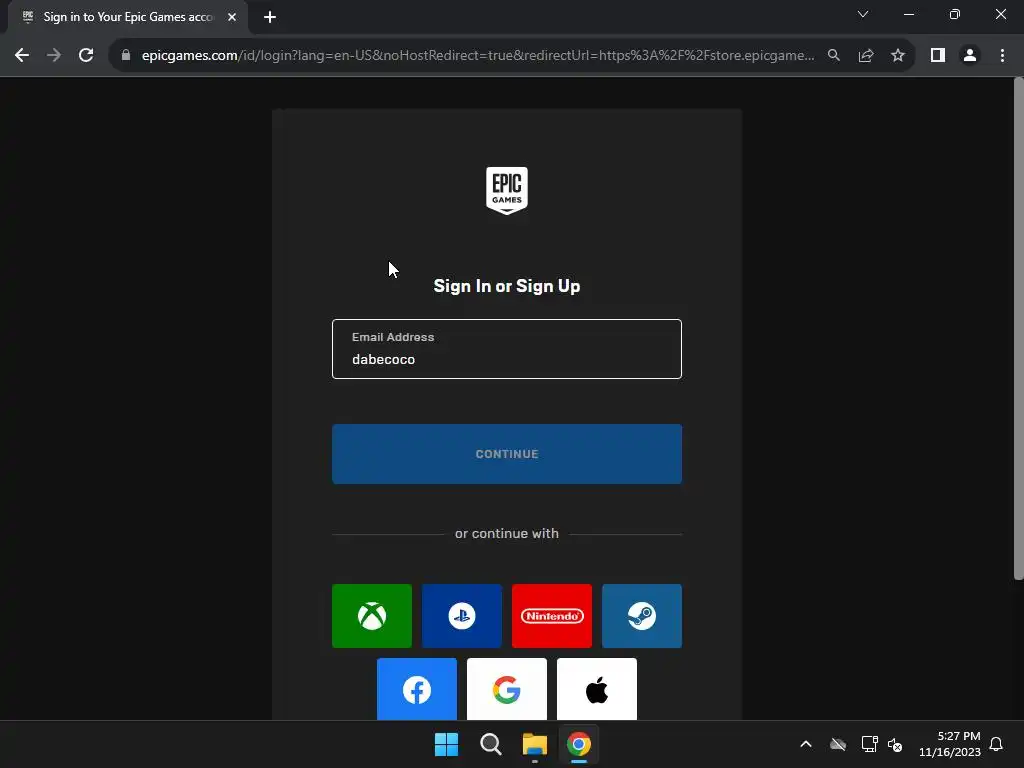Sign in with PlayStation Network icon
1024x768 pixels.
click(462, 616)
